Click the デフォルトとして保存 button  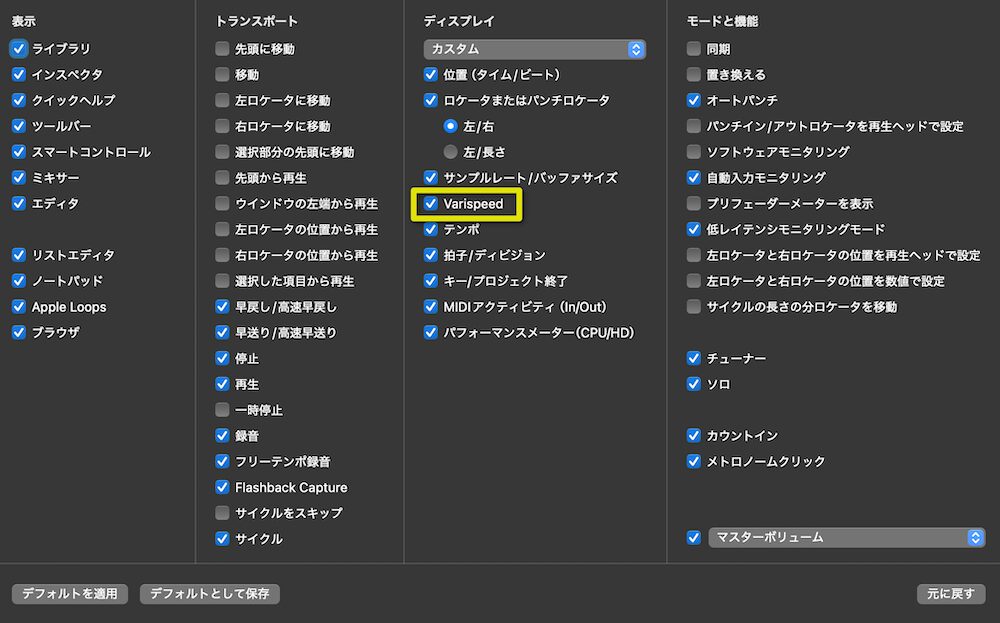click(209, 593)
